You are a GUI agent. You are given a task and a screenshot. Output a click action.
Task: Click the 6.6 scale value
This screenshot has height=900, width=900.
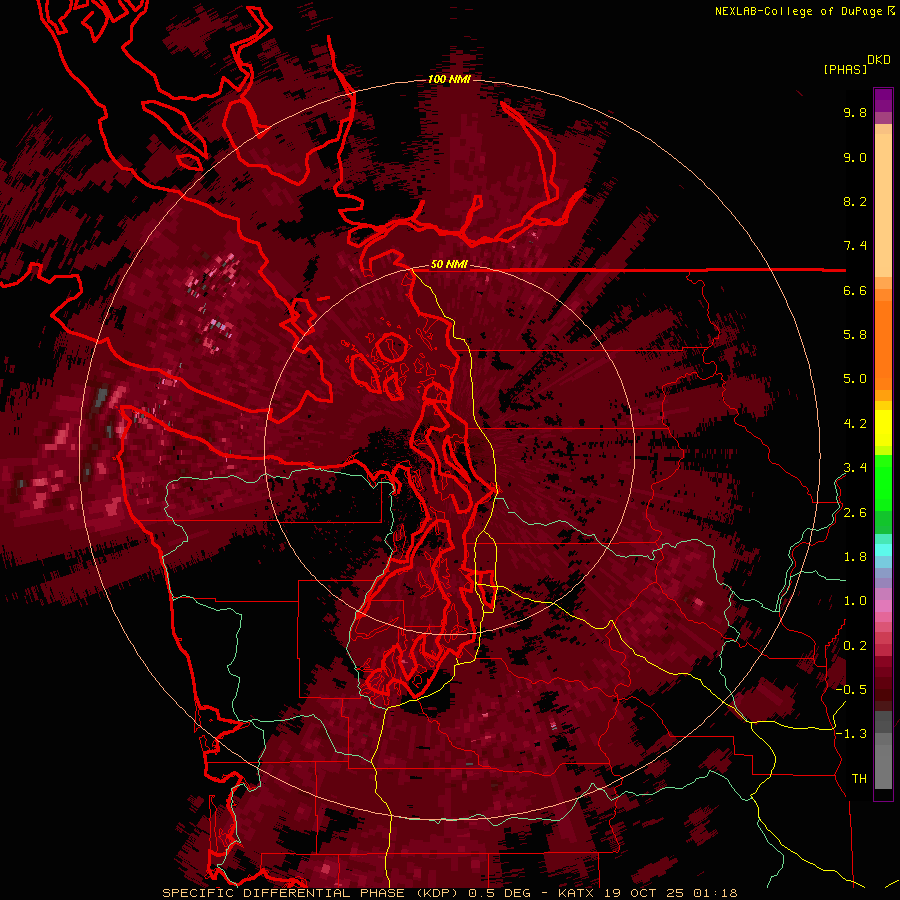click(855, 290)
